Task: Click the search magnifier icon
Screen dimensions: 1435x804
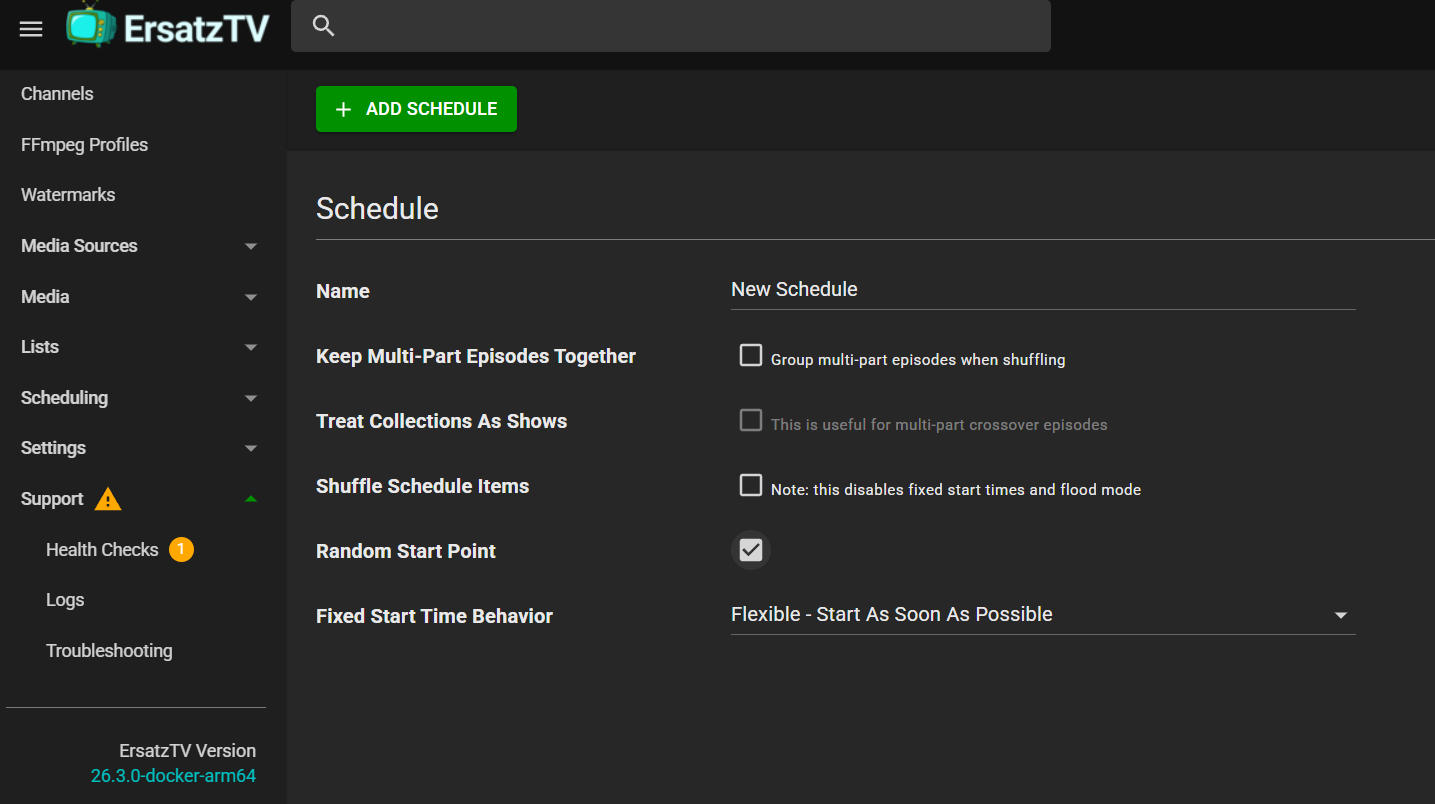Action: pyautogui.click(x=323, y=26)
